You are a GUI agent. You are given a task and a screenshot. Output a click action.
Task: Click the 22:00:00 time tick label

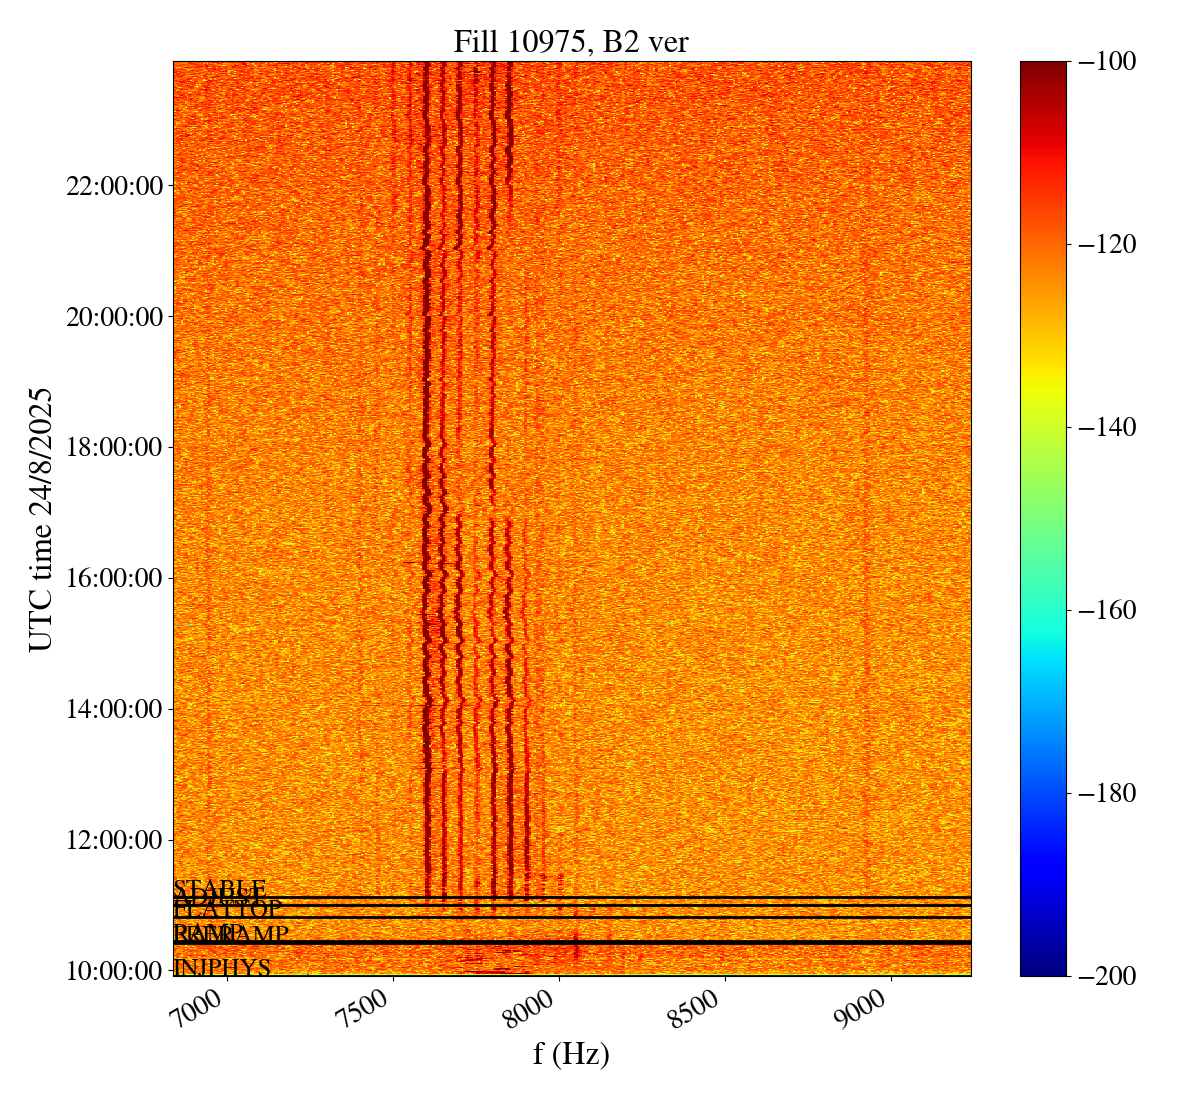pyautogui.click(x=113, y=186)
